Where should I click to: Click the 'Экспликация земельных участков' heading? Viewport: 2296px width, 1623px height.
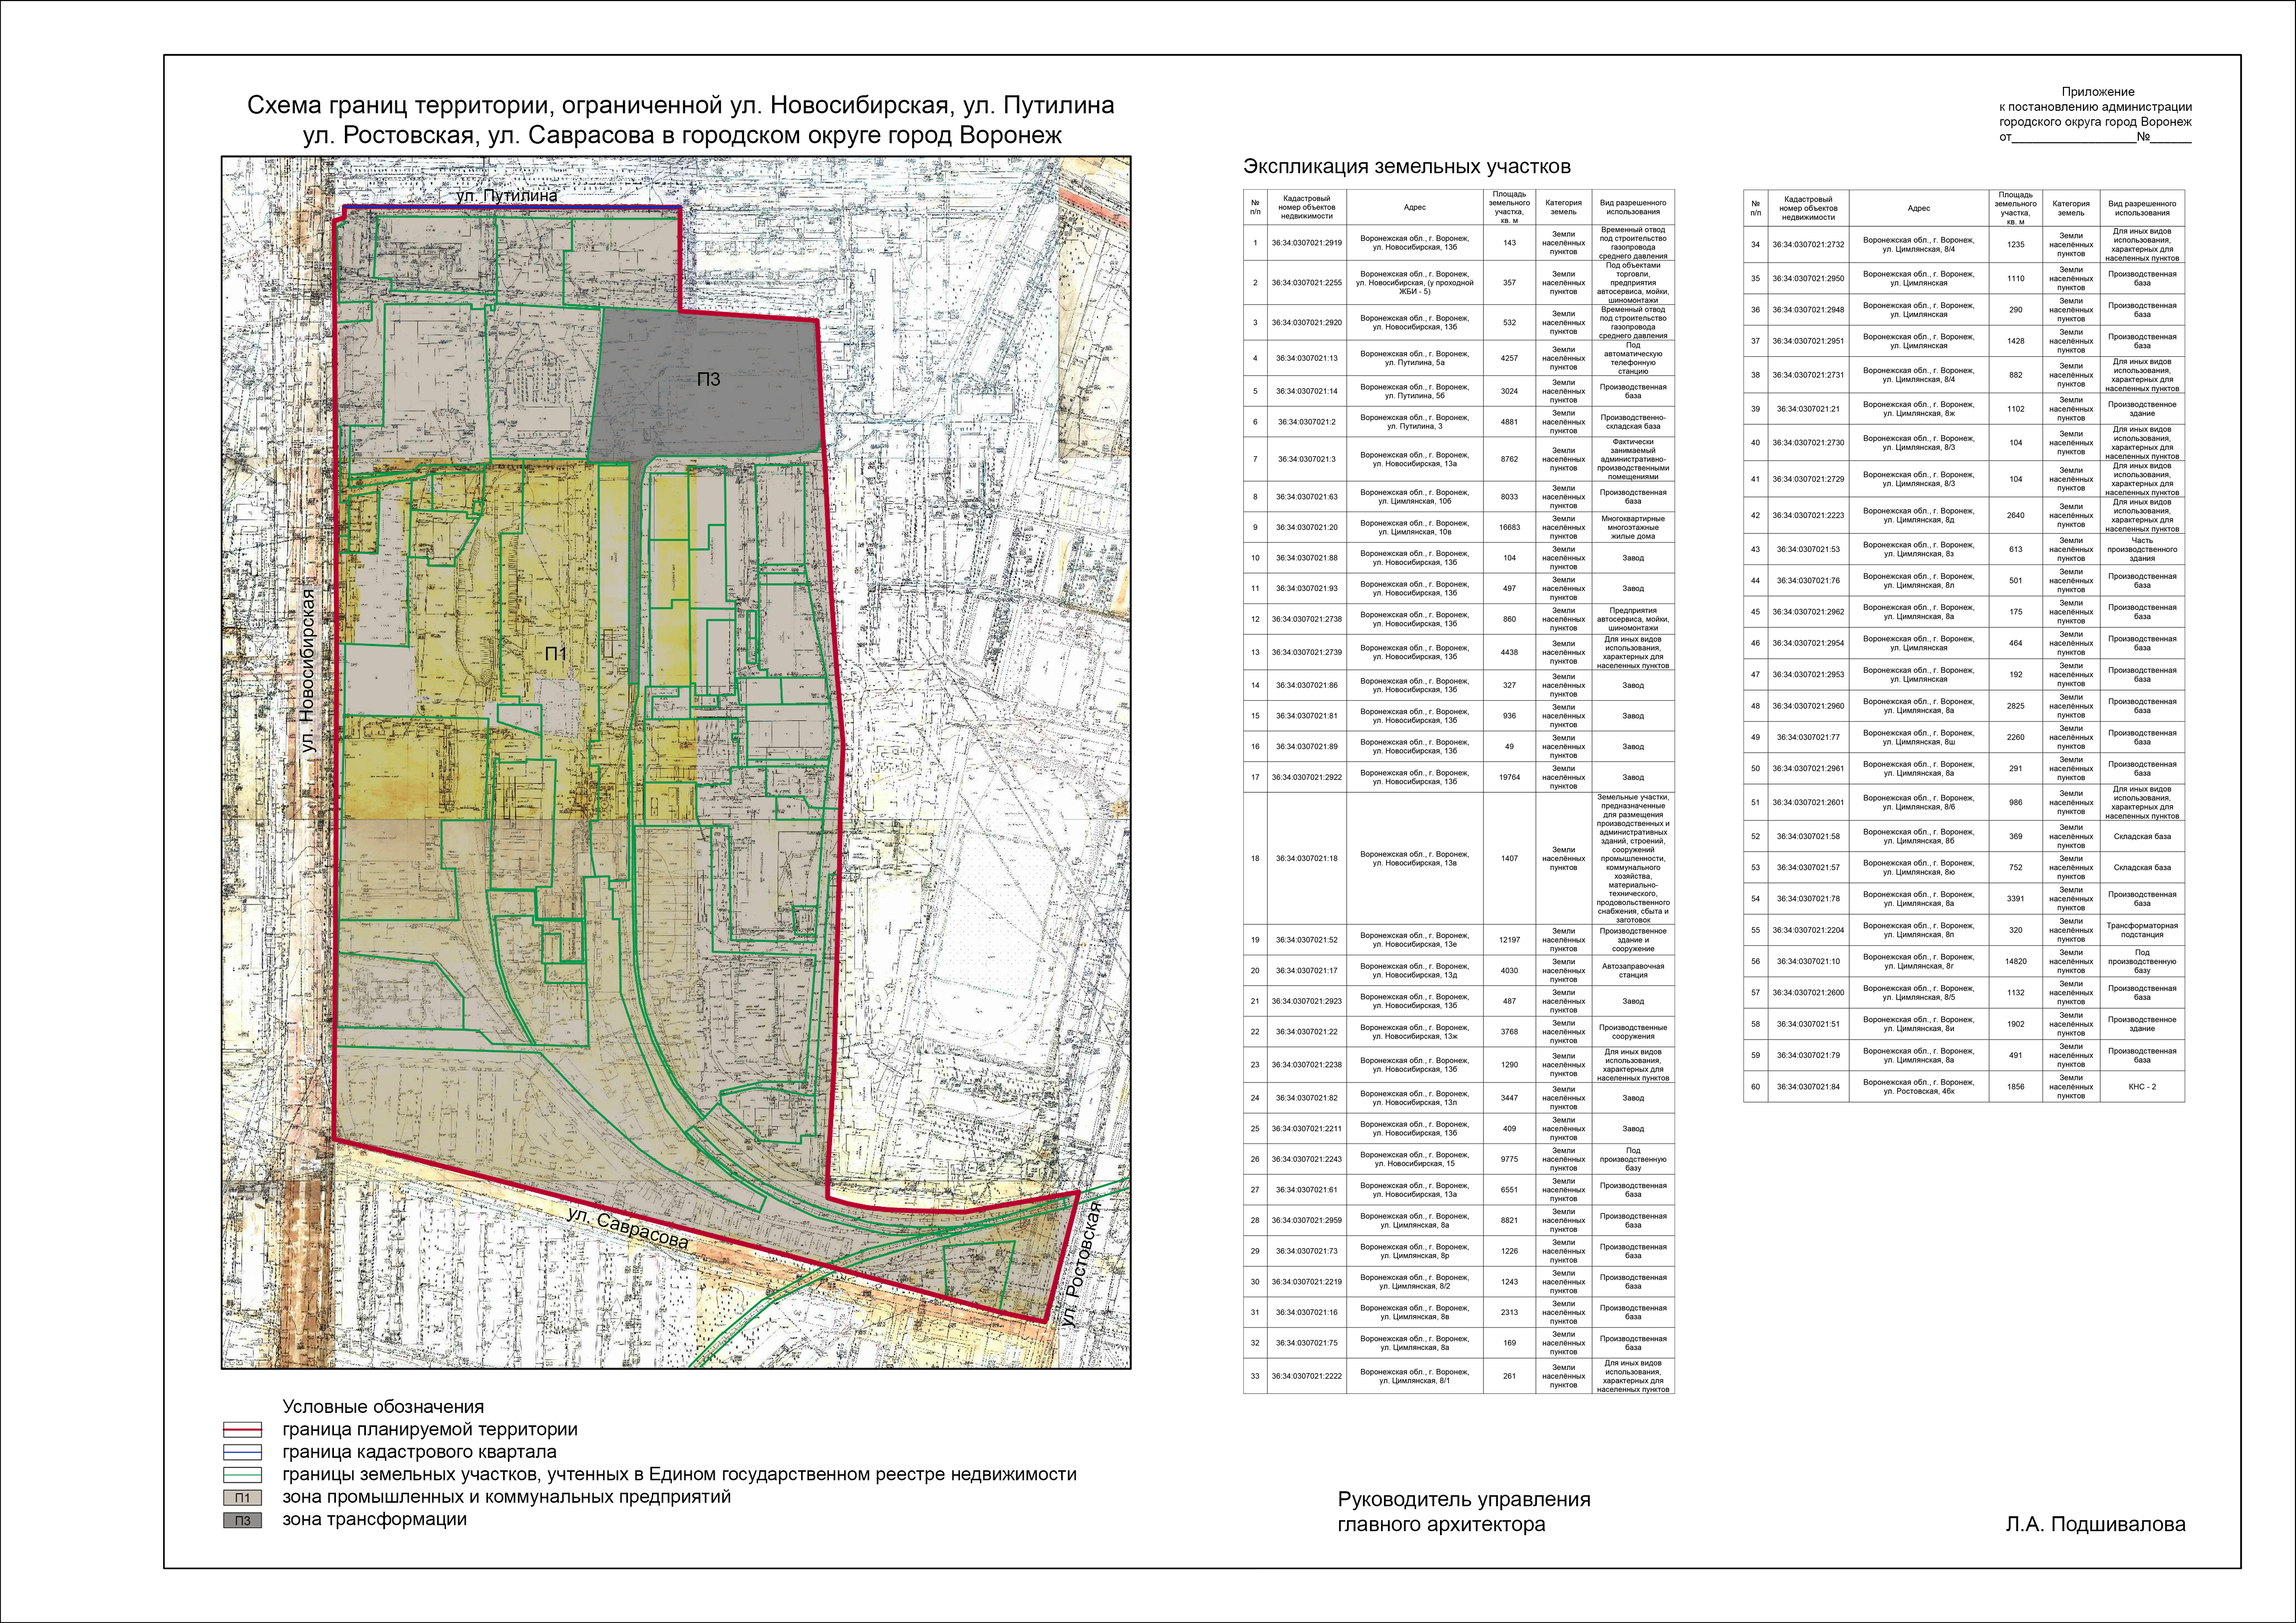pos(1406,167)
